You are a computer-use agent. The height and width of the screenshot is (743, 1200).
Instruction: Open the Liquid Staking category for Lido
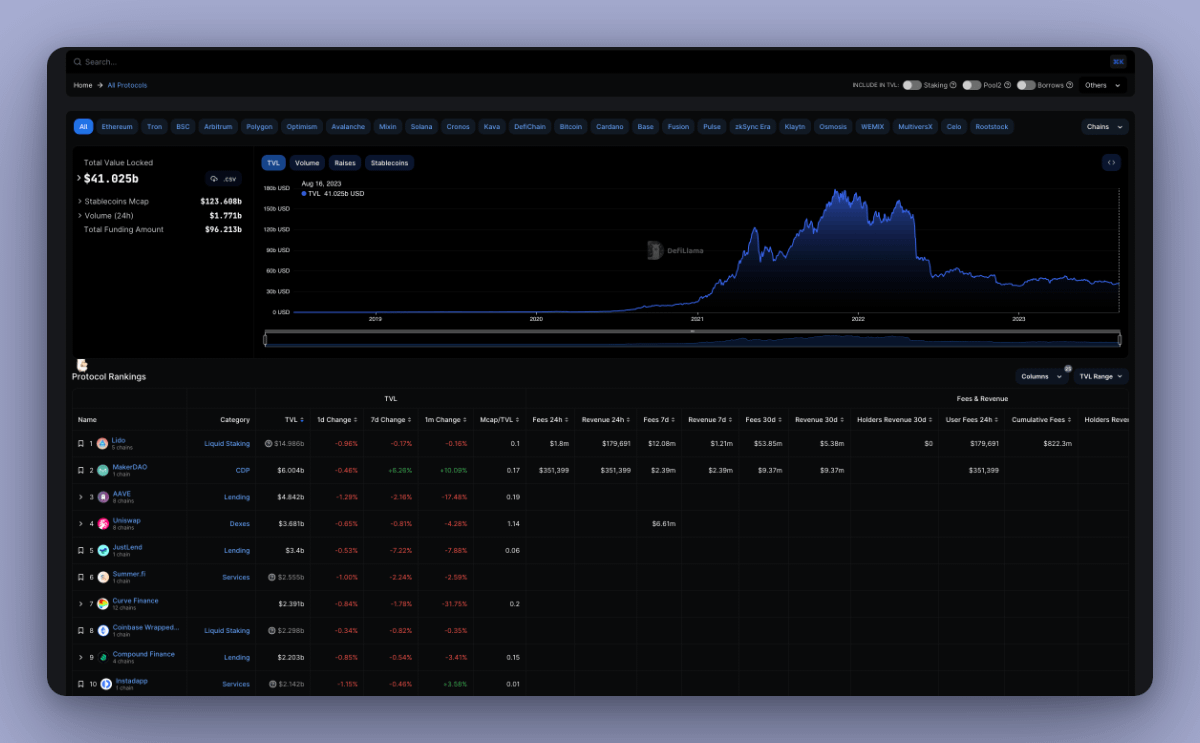point(227,443)
